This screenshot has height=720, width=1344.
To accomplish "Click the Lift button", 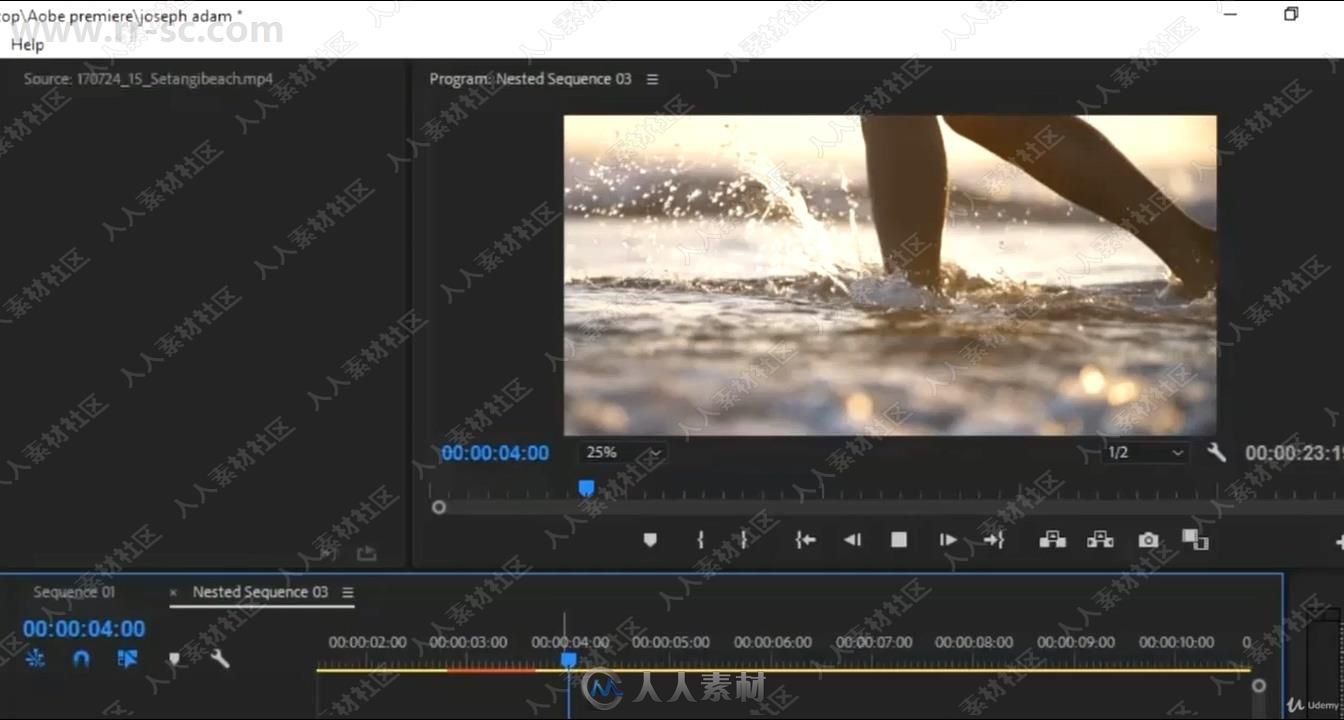I will (x=1052, y=540).
